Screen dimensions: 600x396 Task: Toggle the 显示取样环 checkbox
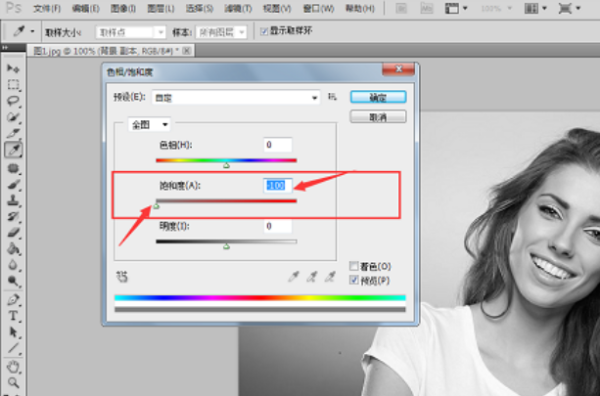pyautogui.click(x=264, y=31)
